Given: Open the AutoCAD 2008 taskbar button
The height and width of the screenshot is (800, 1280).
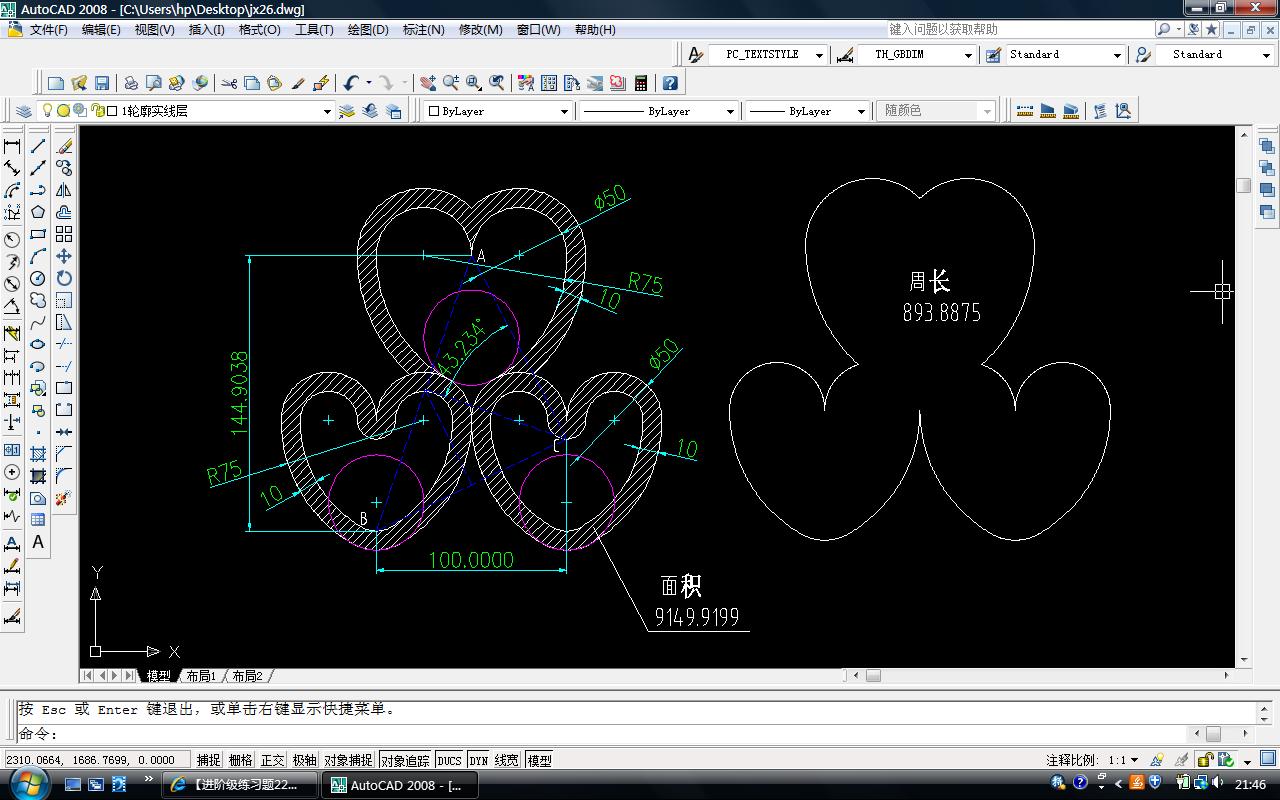Looking at the screenshot, I should [400, 785].
